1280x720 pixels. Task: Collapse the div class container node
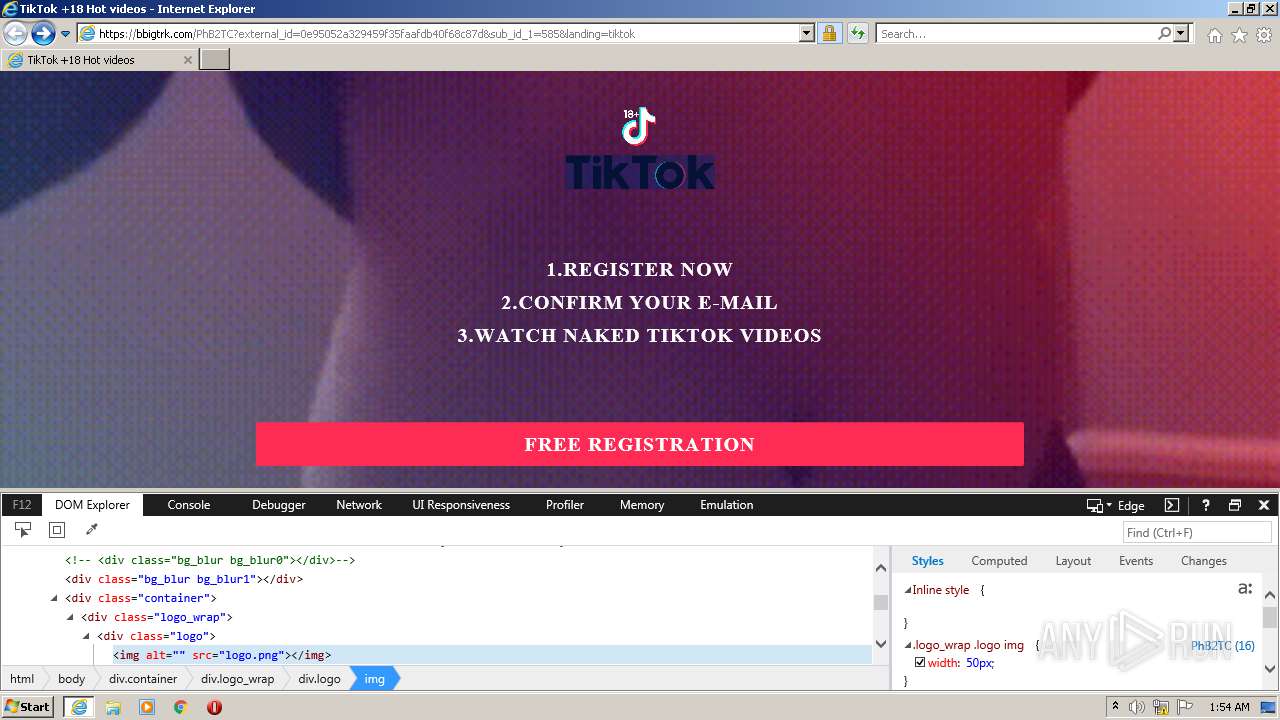click(x=54, y=598)
